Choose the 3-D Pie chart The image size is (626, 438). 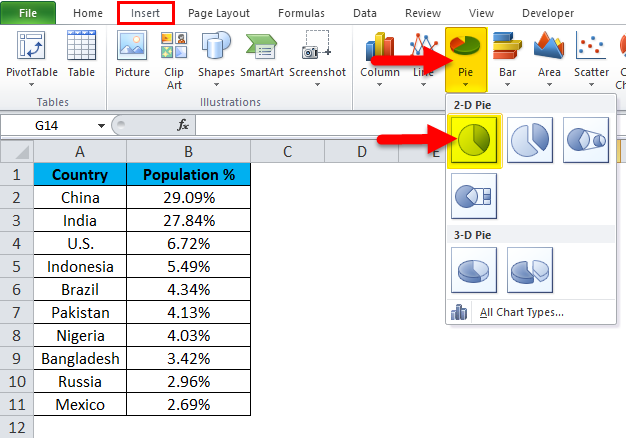[x=474, y=270]
